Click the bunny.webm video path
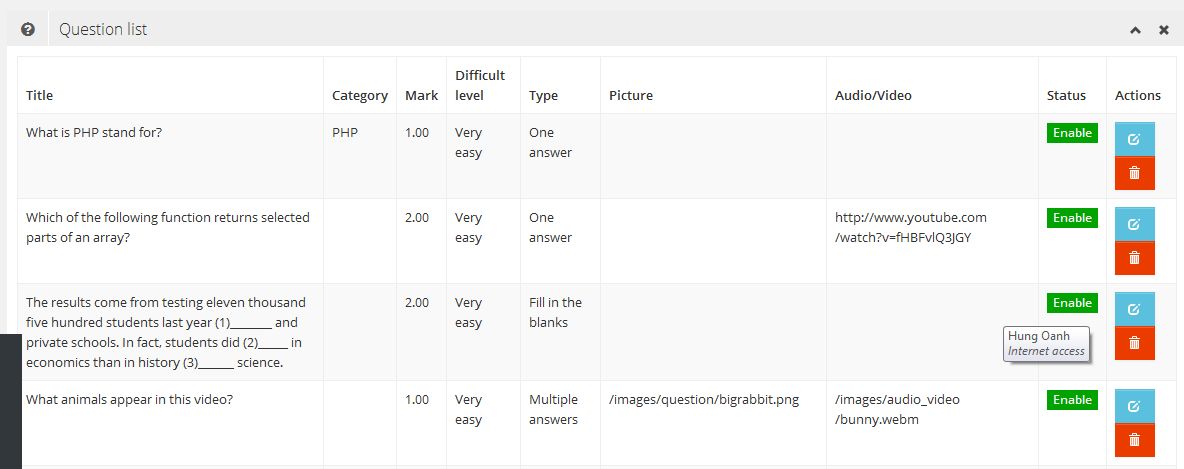The height and width of the screenshot is (469, 1184). coord(896,409)
